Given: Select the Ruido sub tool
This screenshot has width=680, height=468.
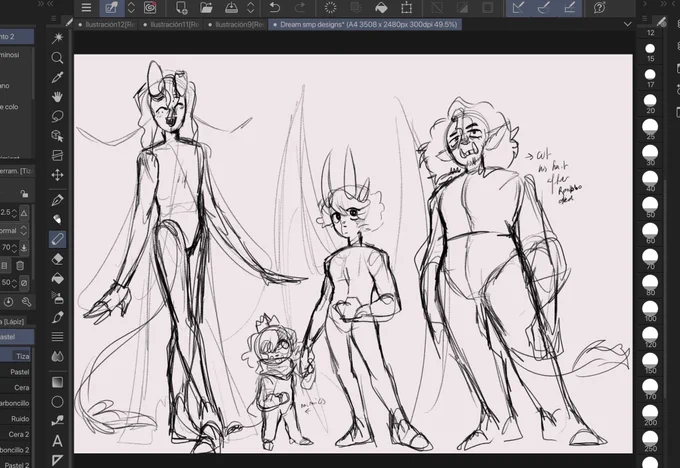Looking at the screenshot, I should pyautogui.click(x=16, y=419).
